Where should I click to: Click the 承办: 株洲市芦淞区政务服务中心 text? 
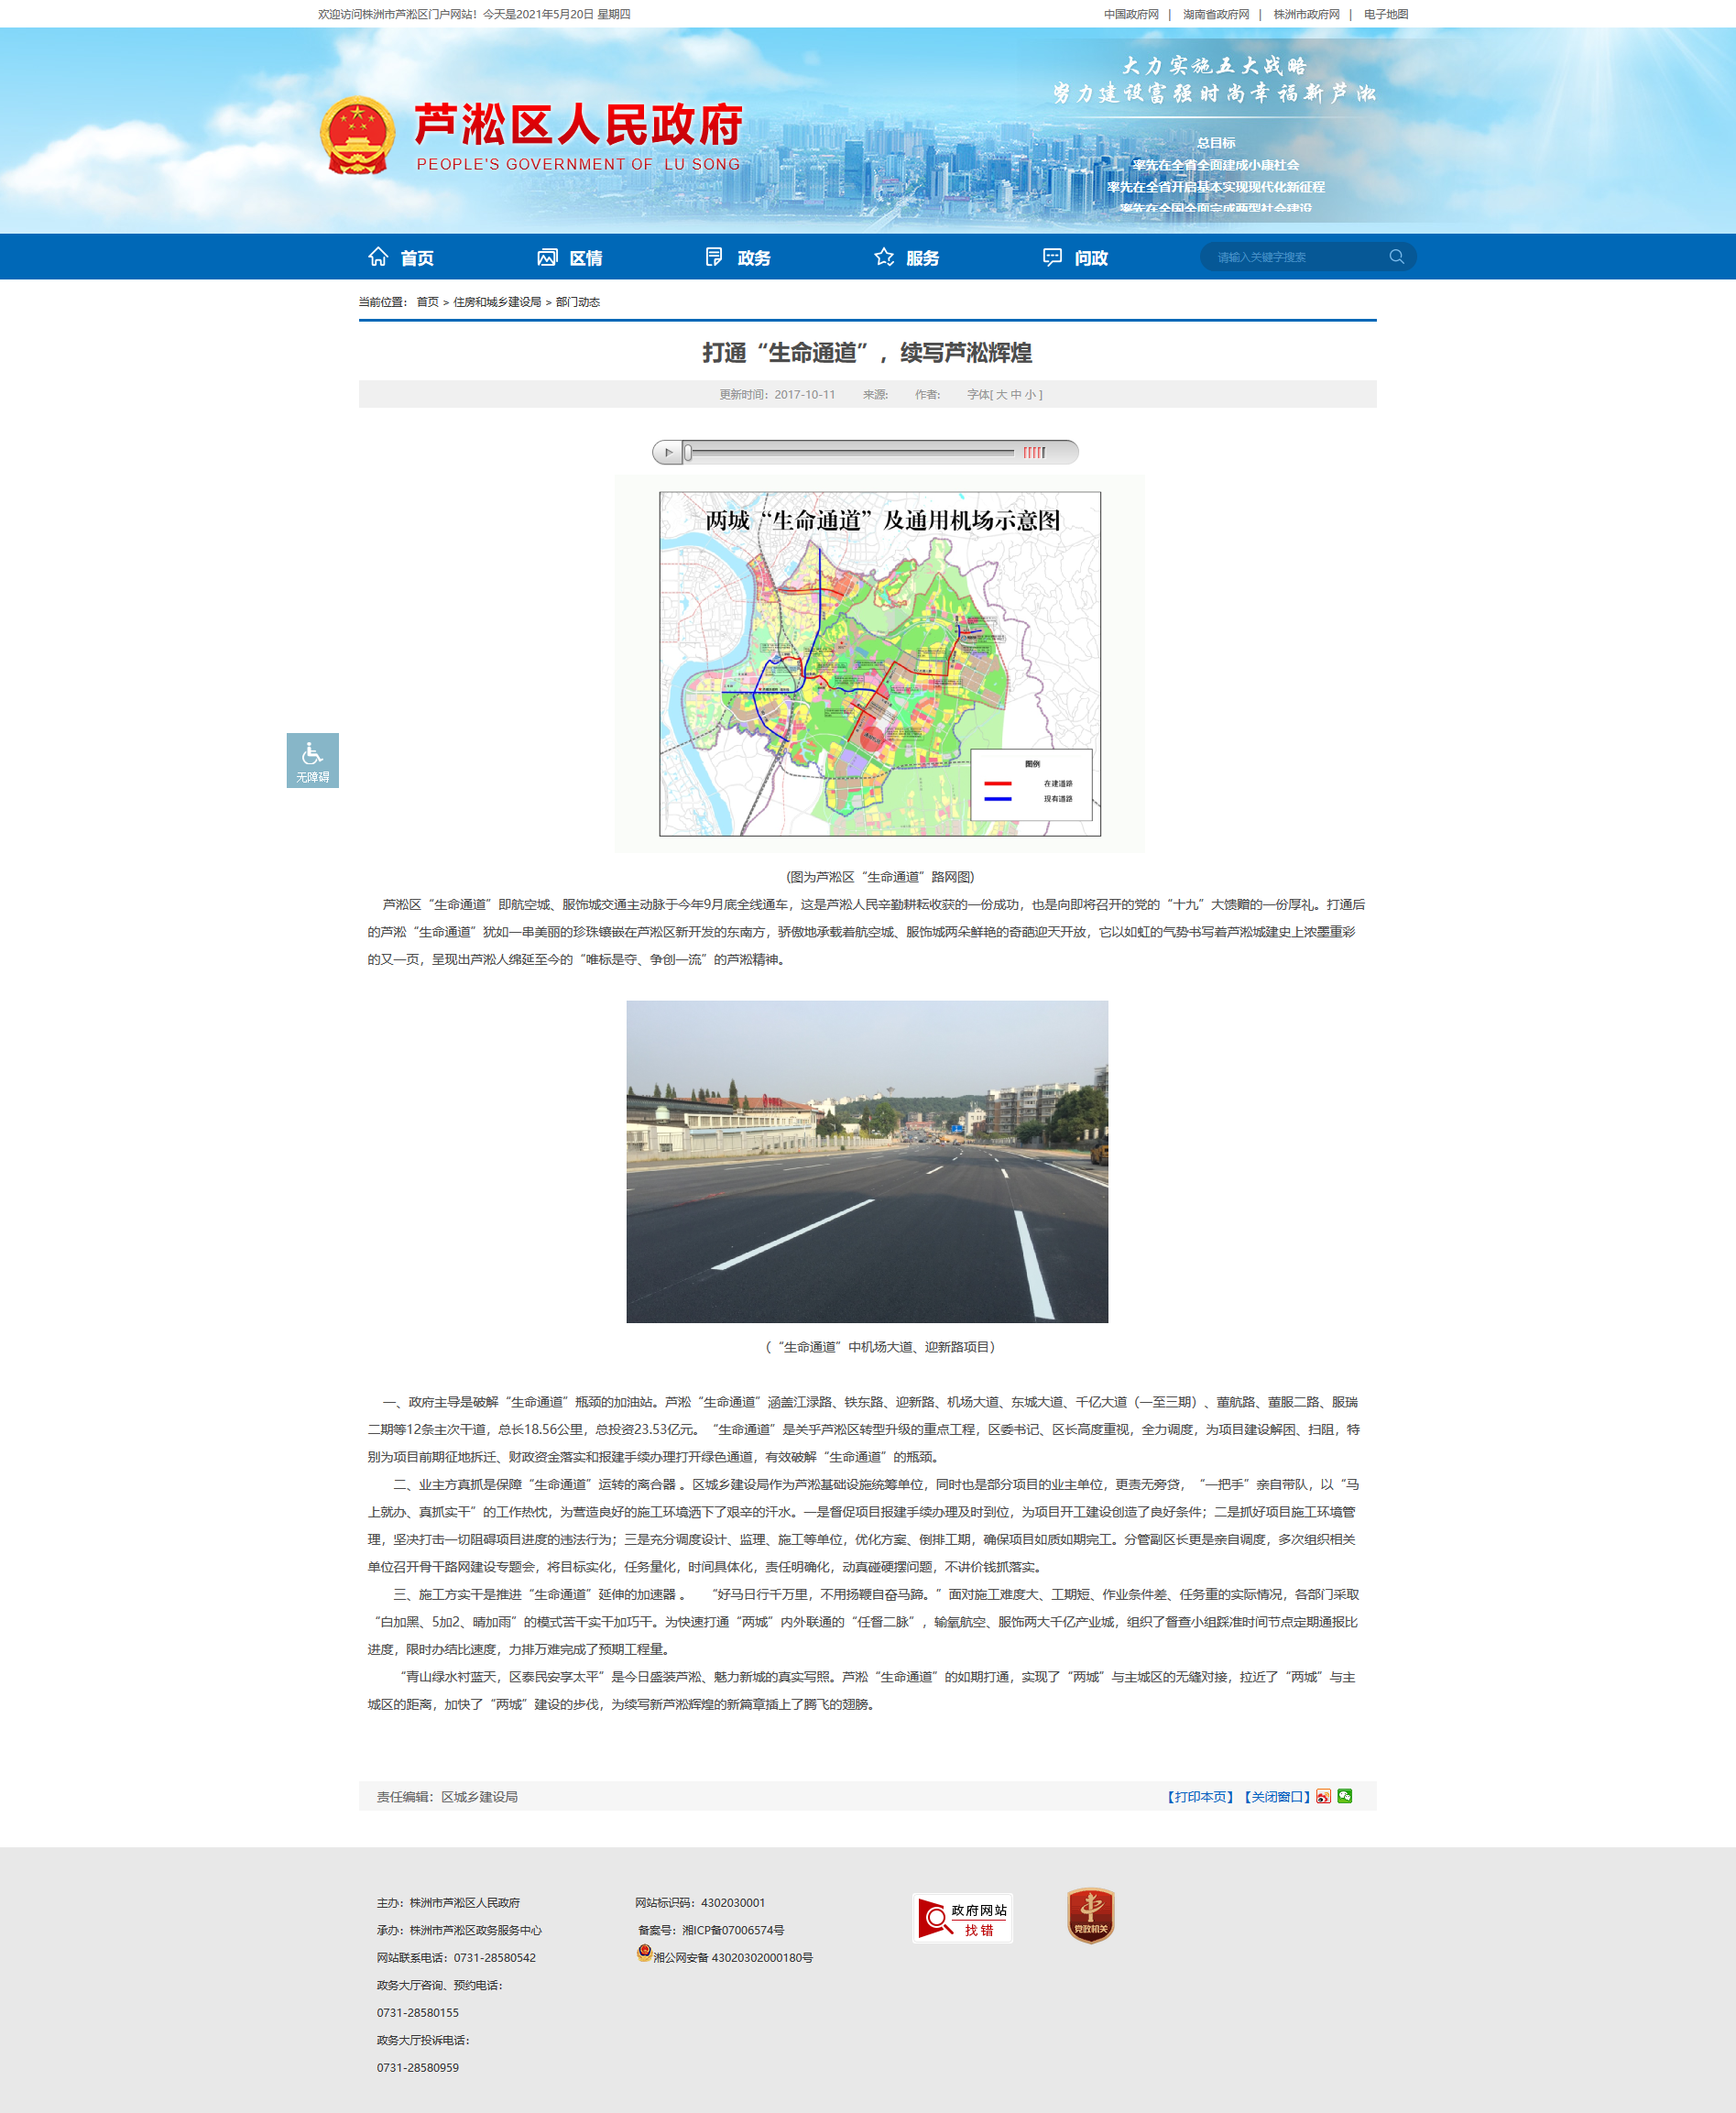(x=459, y=1930)
